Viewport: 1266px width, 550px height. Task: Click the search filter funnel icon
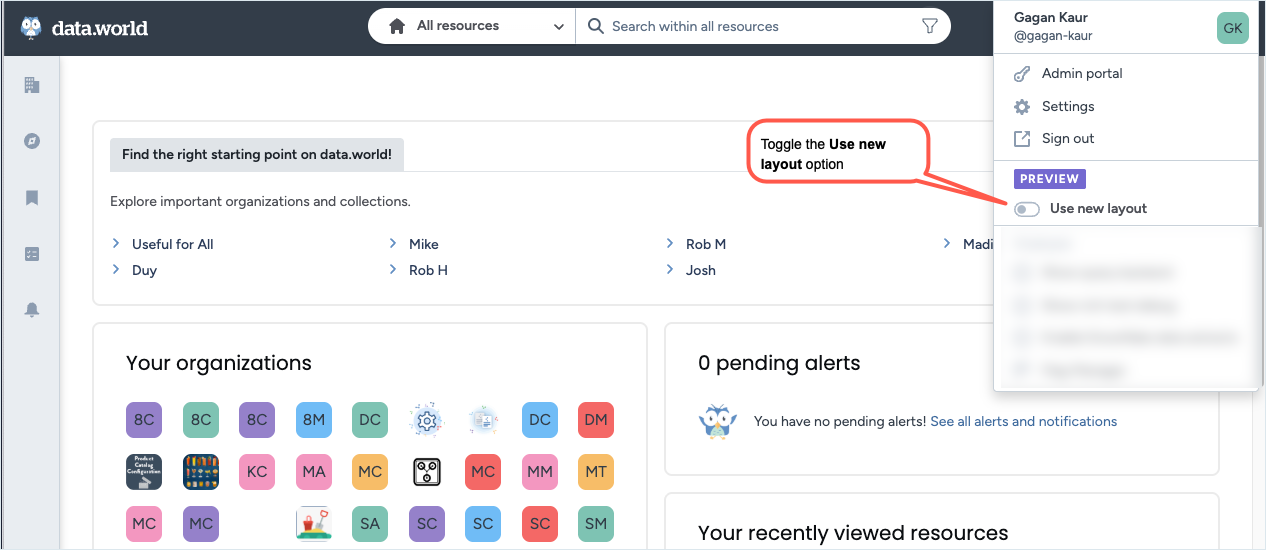tap(929, 26)
